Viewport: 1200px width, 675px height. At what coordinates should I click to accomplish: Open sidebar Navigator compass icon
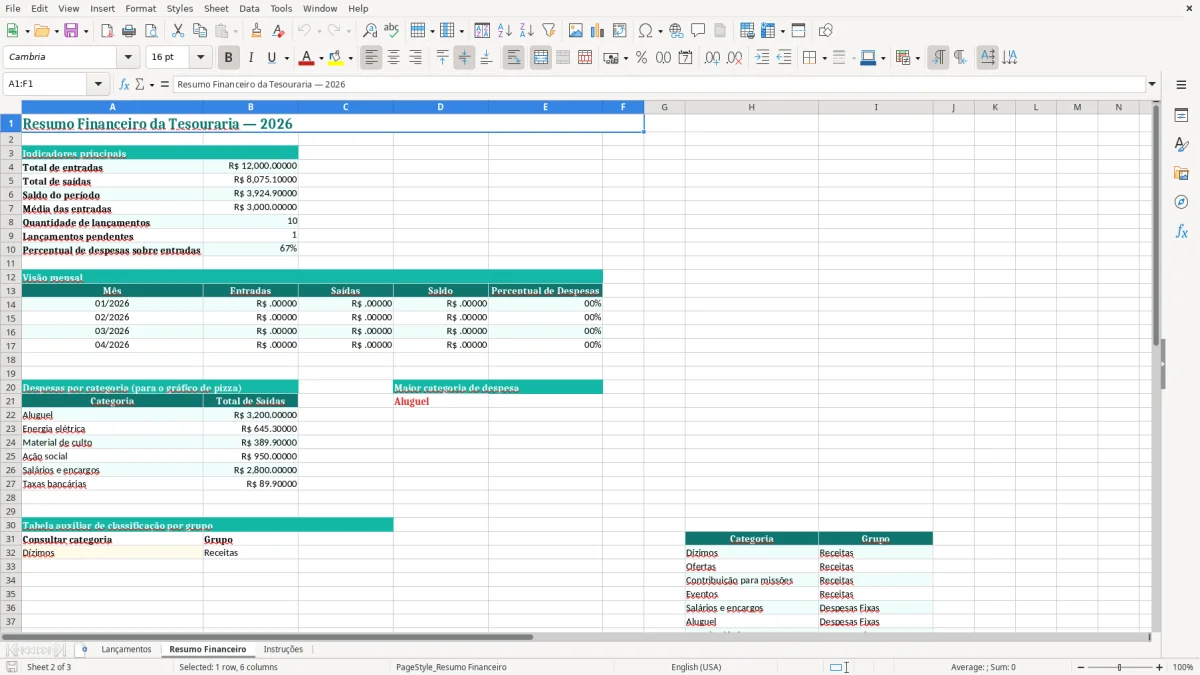[1181, 202]
